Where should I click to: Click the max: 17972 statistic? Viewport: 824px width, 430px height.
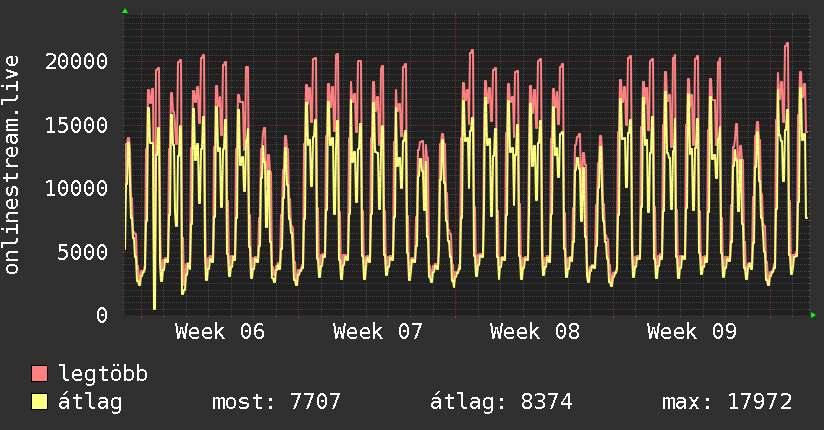click(727, 402)
